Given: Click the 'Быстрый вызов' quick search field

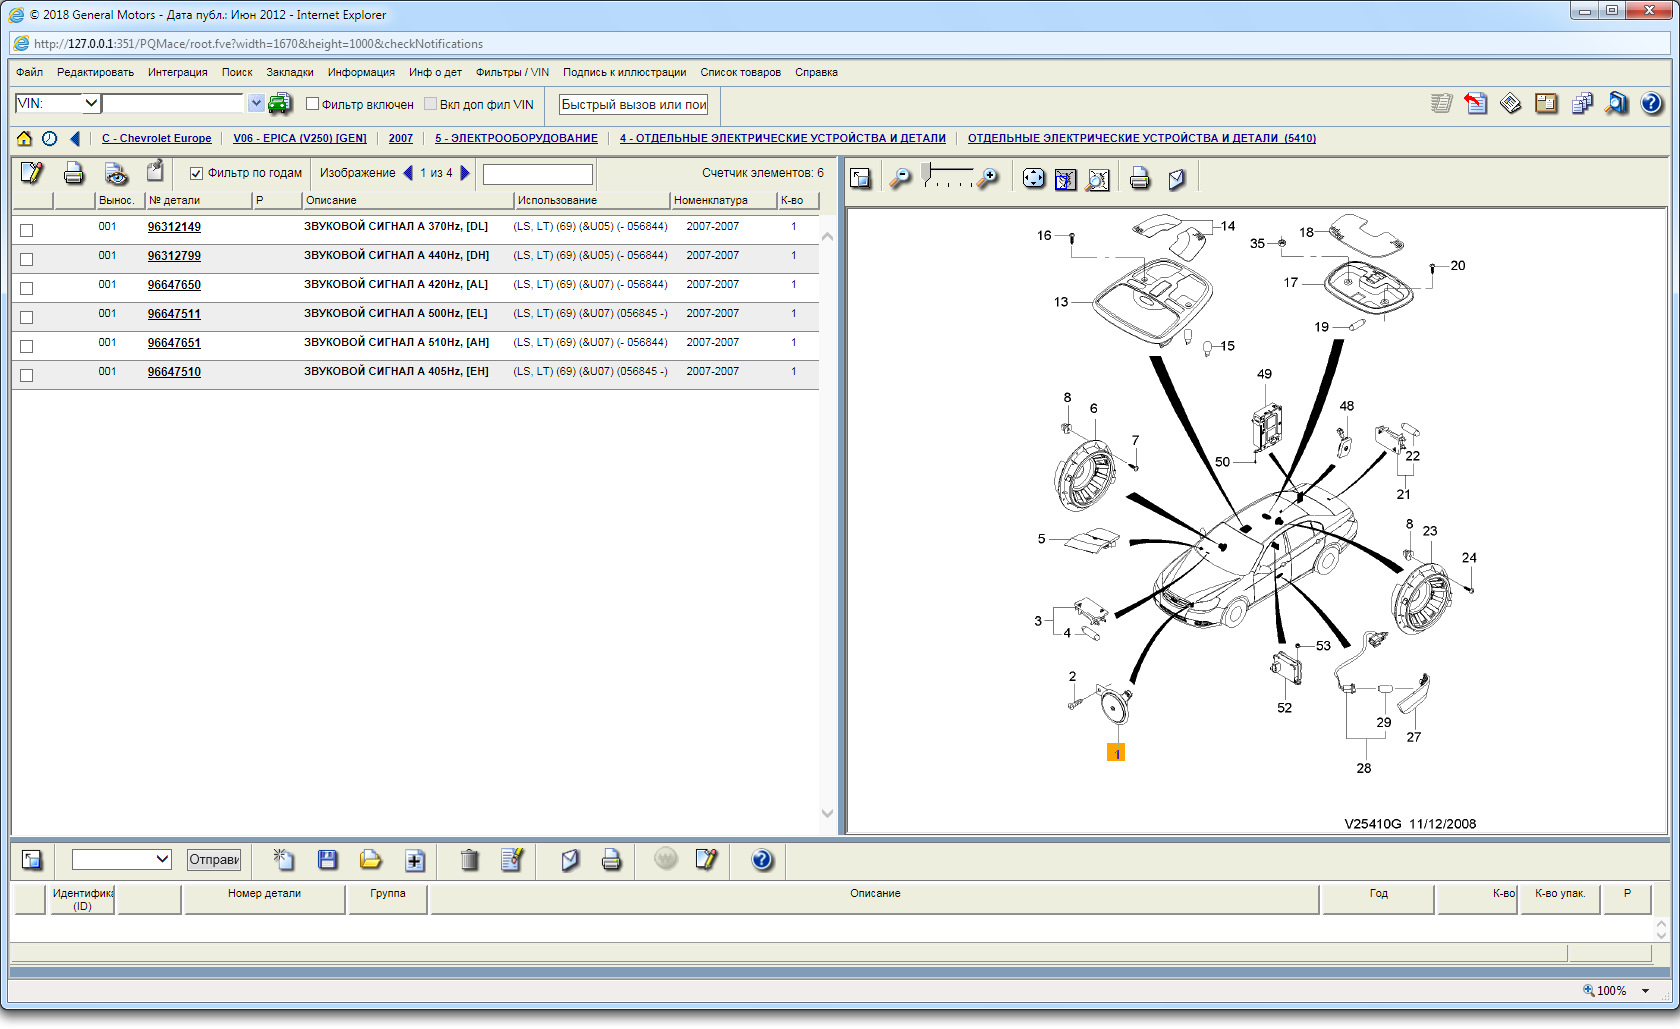Looking at the screenshot, I should click(x=634, y=104).
